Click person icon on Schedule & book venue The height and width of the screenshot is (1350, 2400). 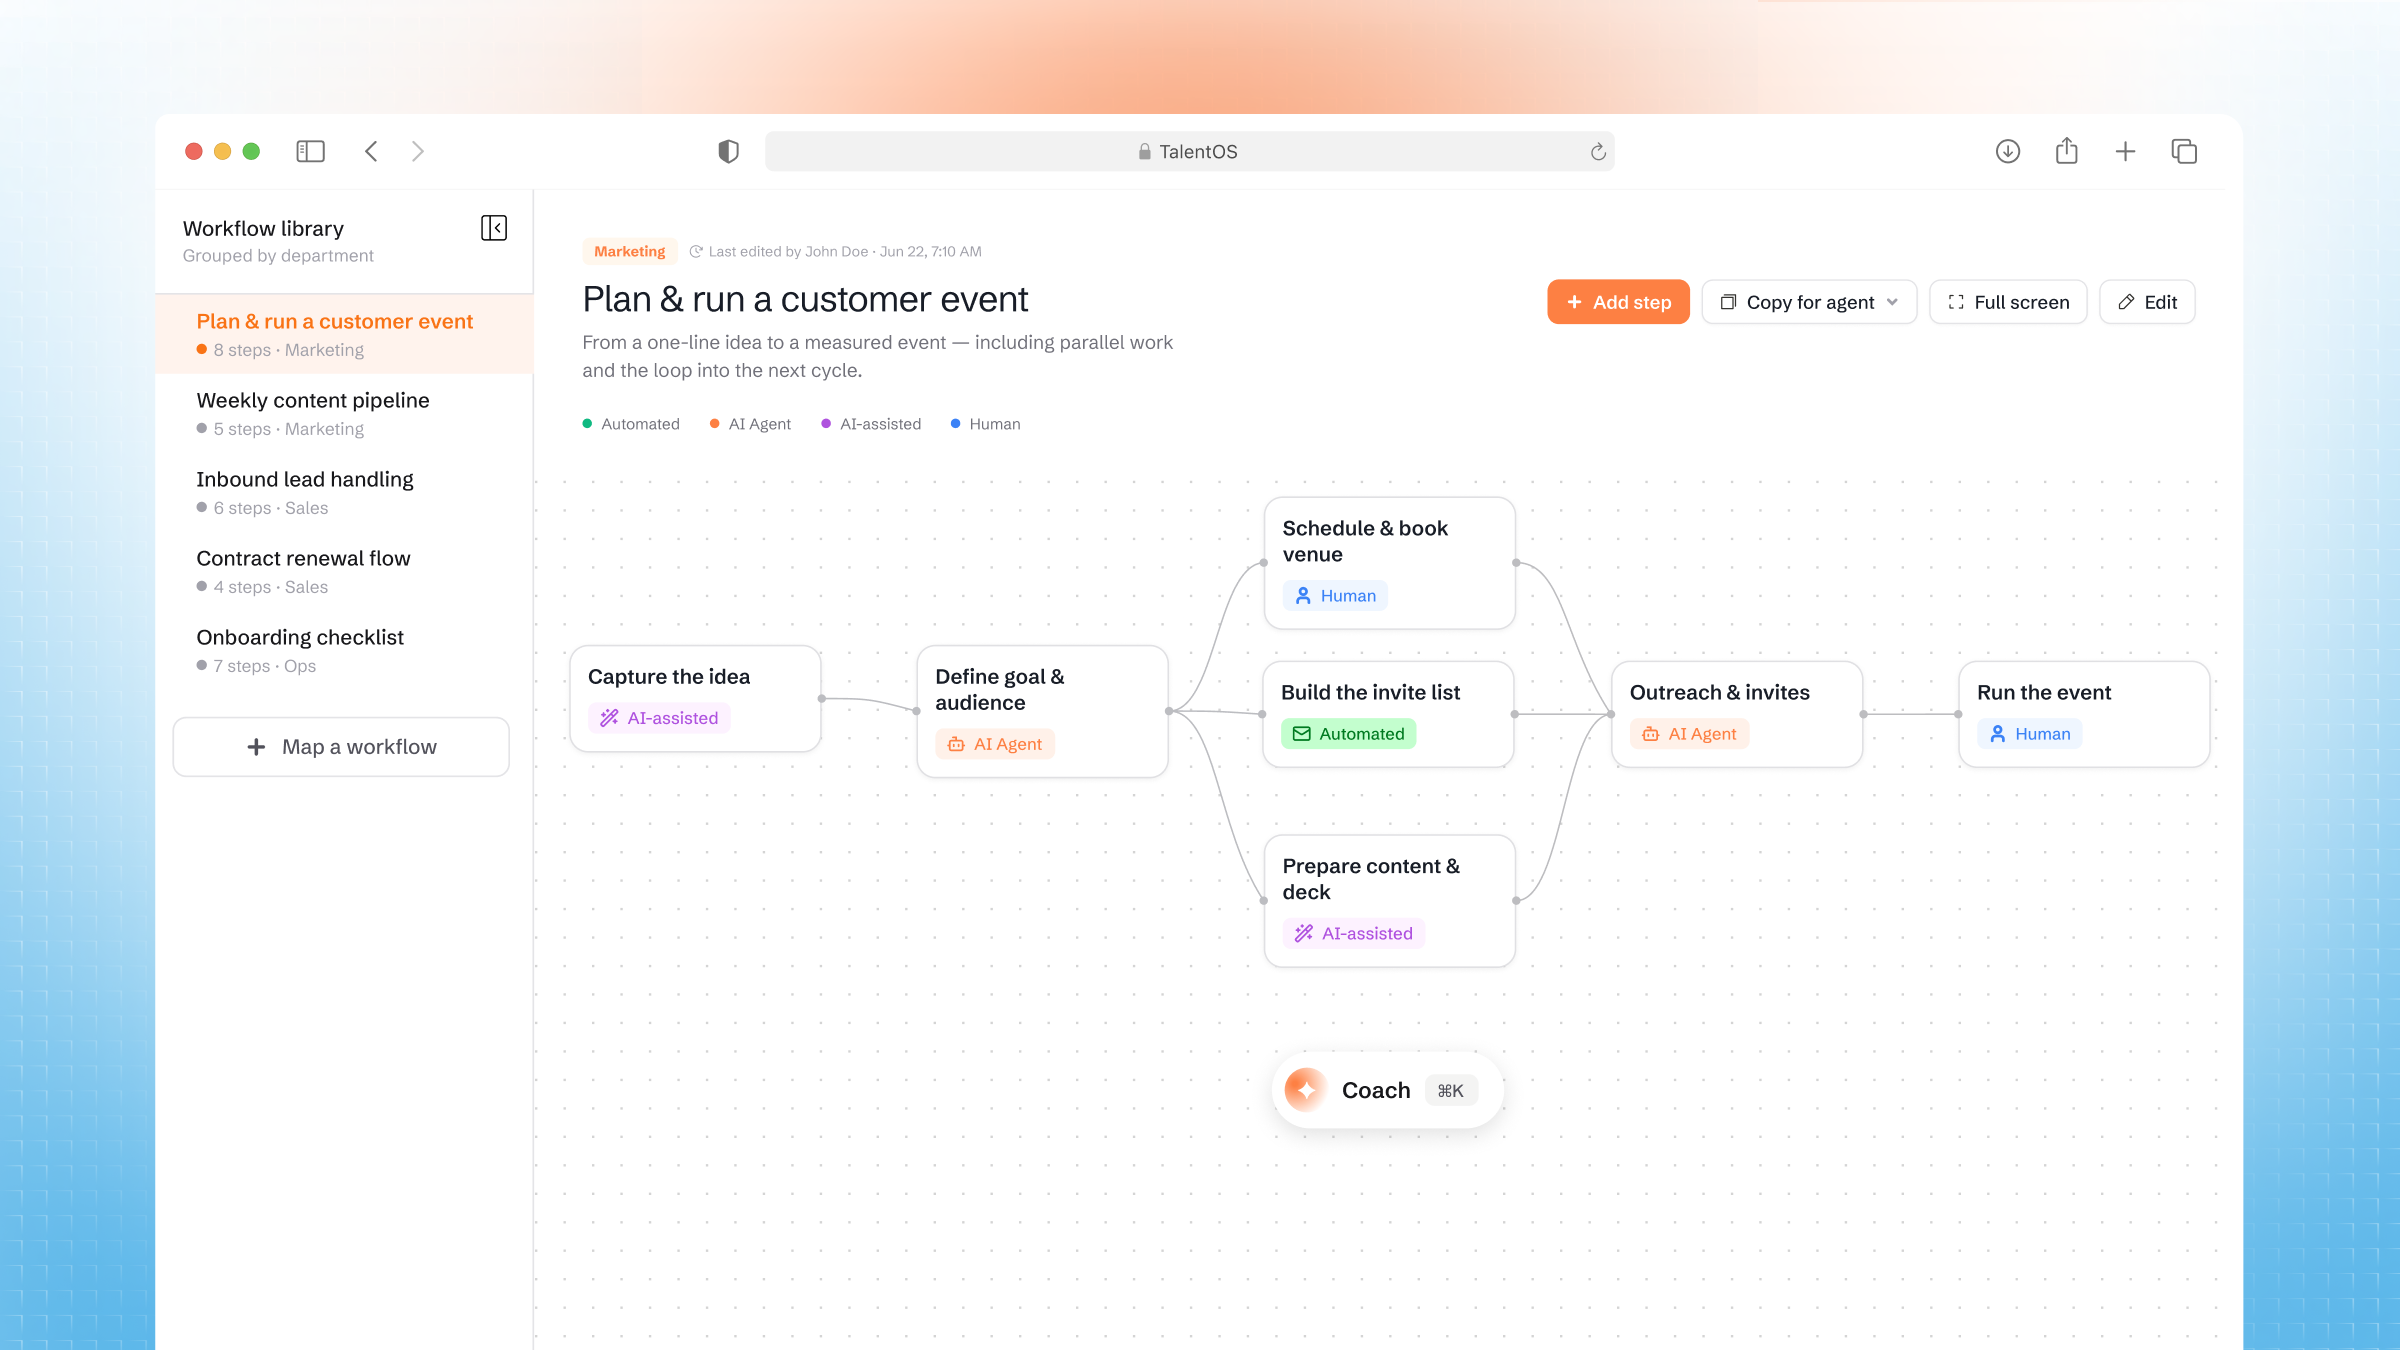(x=1303, y=596)
